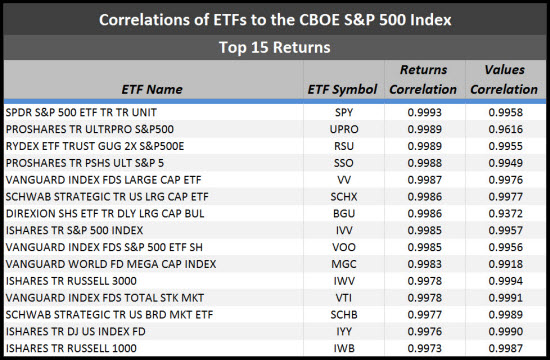Viewport: 550px width, 360px height.
Task: Select the VOO ticker cell
Action: point(344,247)
